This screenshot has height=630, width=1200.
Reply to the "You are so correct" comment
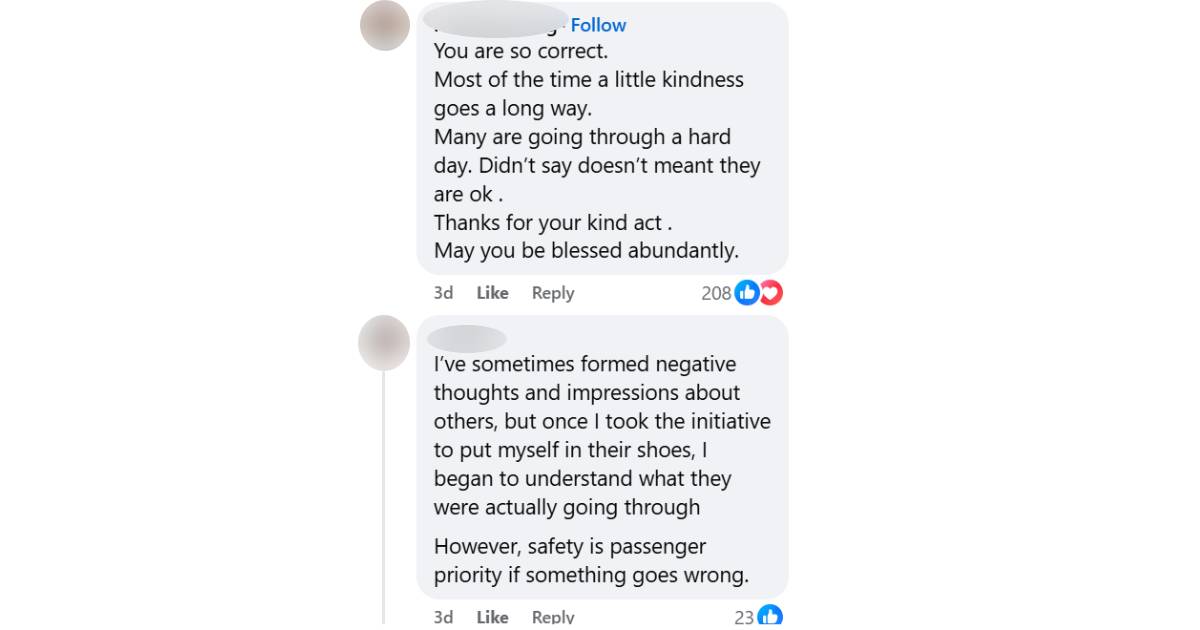(x=553, y=293)
